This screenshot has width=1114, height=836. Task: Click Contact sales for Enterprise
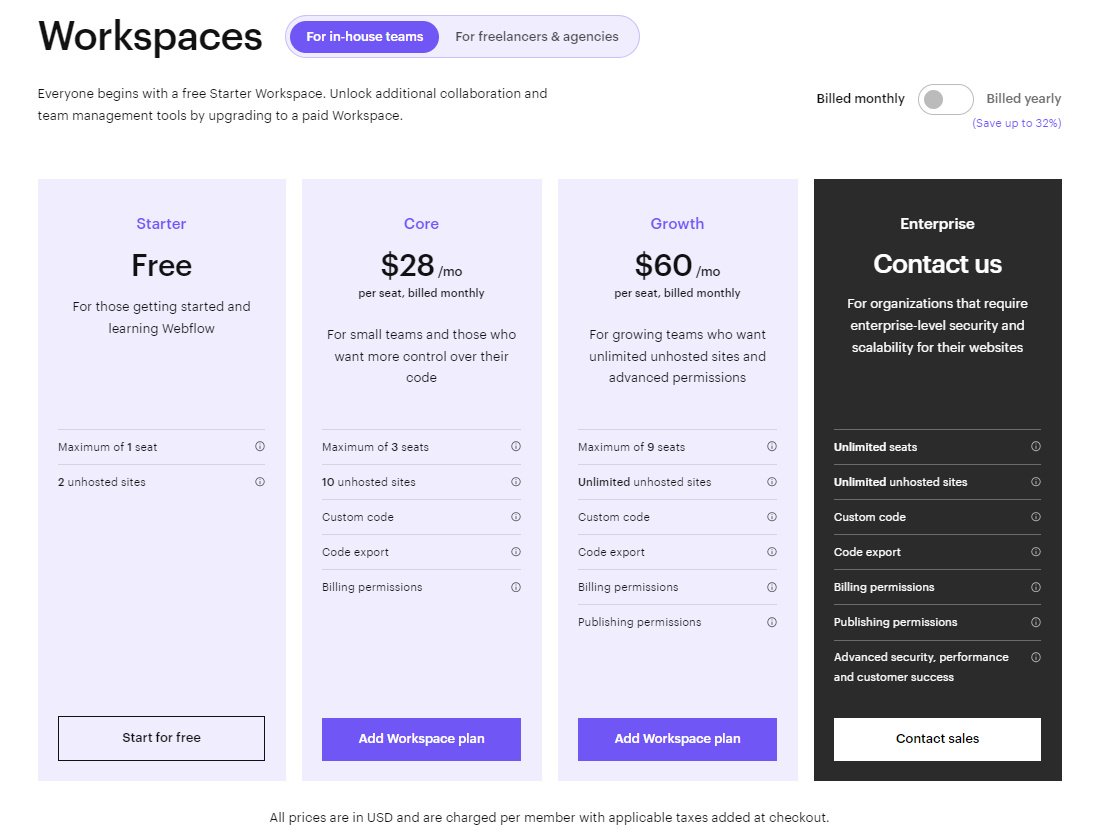pyautogui.click(x=937, y=739)
